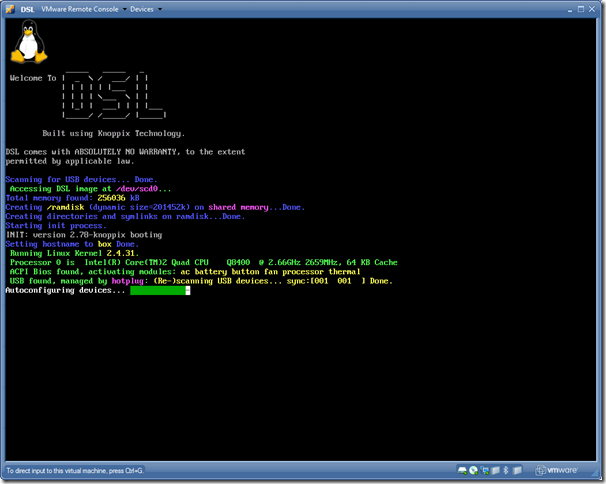Open the VMware Remote Console dropdown menu
The height and width of the screenshot is (484, 606).
[x=84, y=9]
